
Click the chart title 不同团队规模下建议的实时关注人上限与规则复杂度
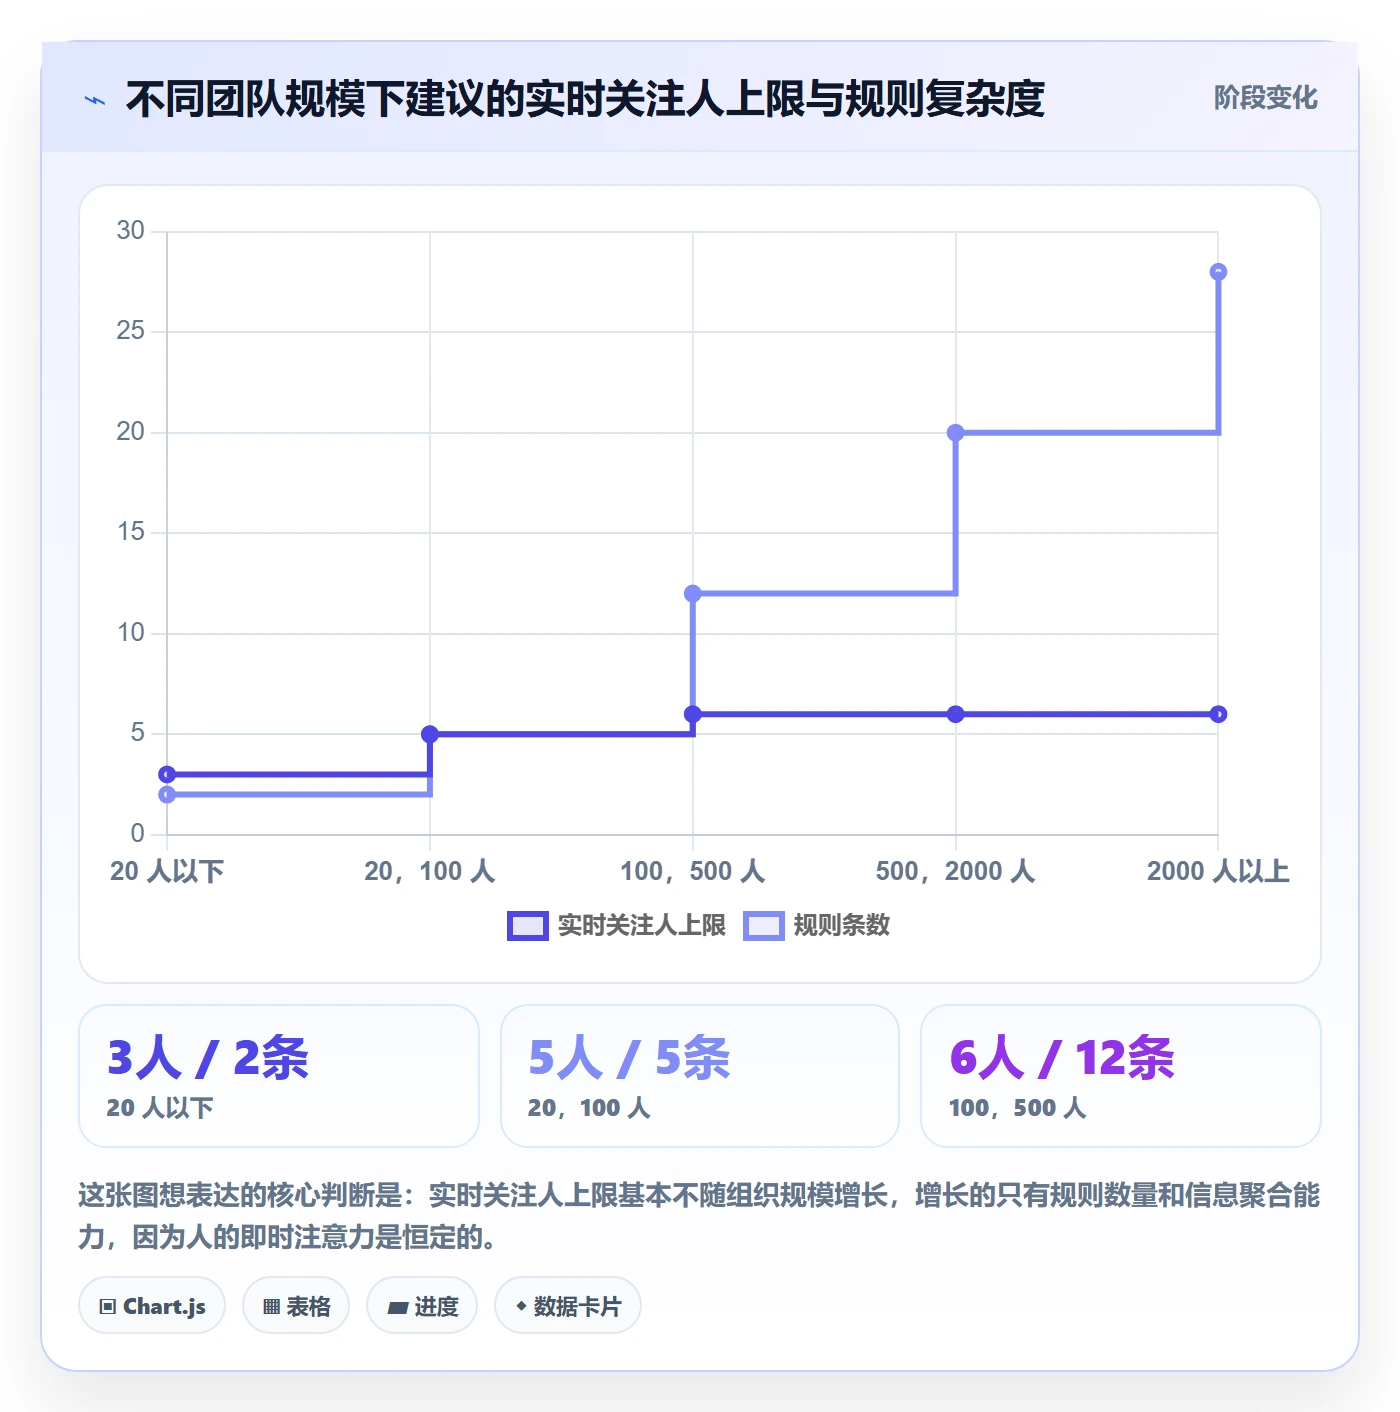585,99
